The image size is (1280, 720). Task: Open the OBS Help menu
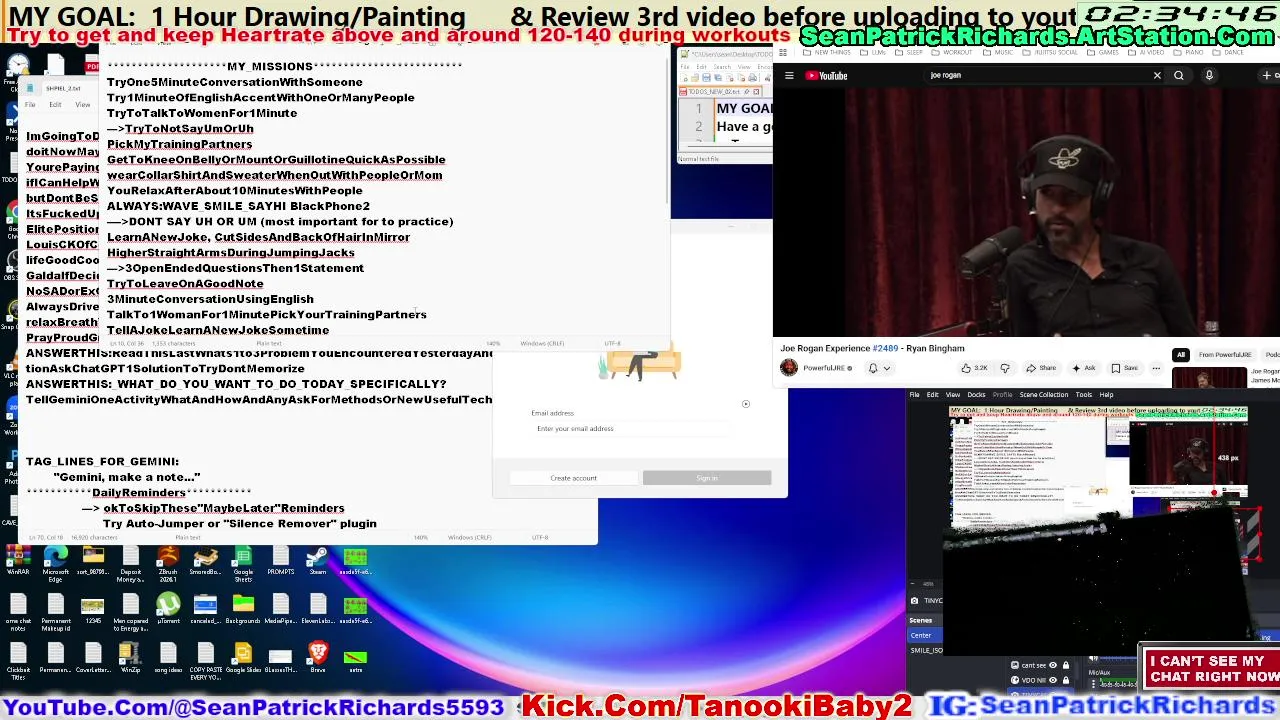coord(1106,394)
